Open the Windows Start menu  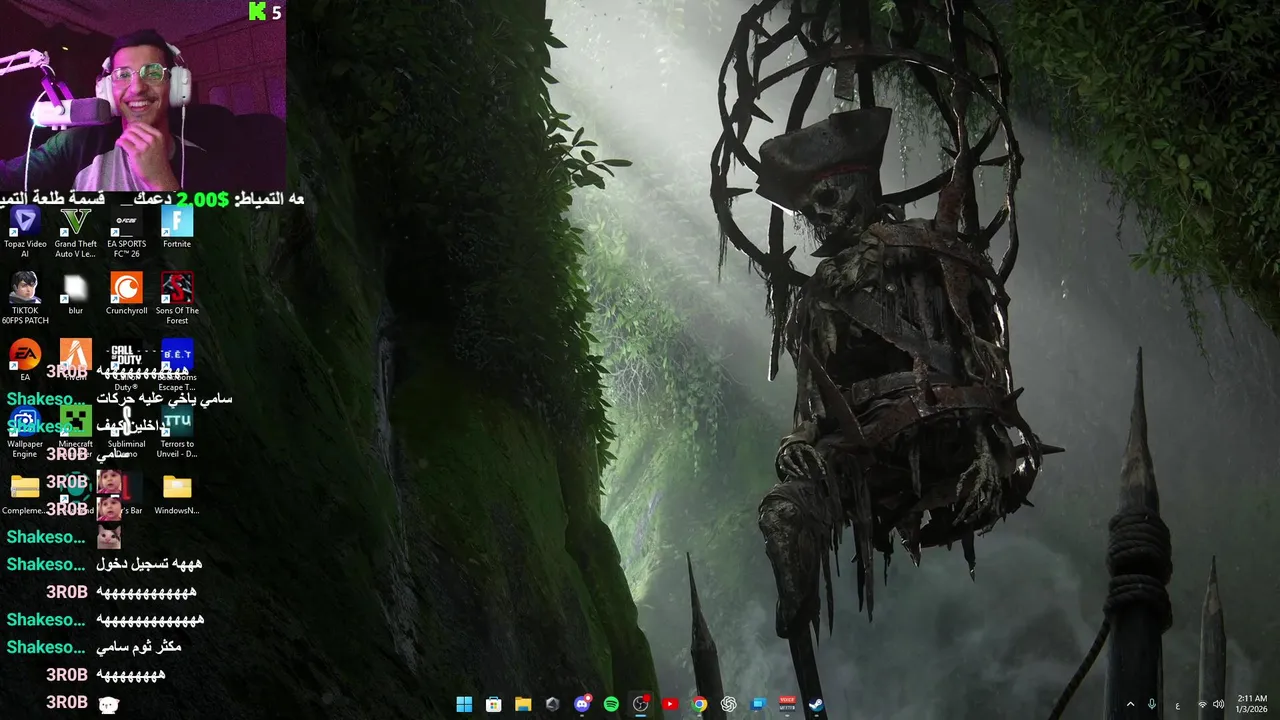[464, 704]
